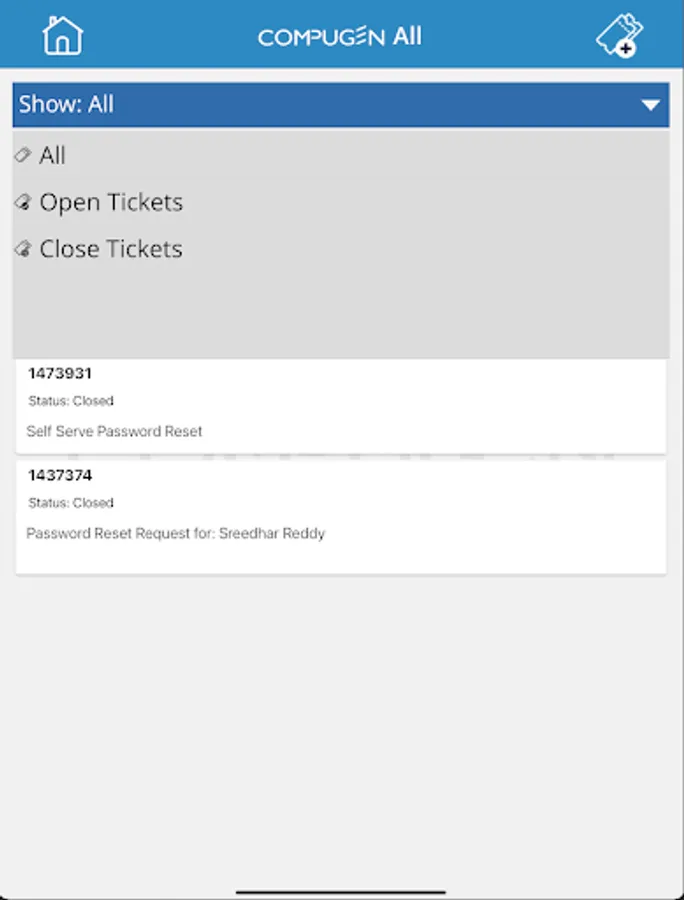Choose 'Open Tickets' filter option
This screenshot has width=684, height=900.
[x=111, y=202]
